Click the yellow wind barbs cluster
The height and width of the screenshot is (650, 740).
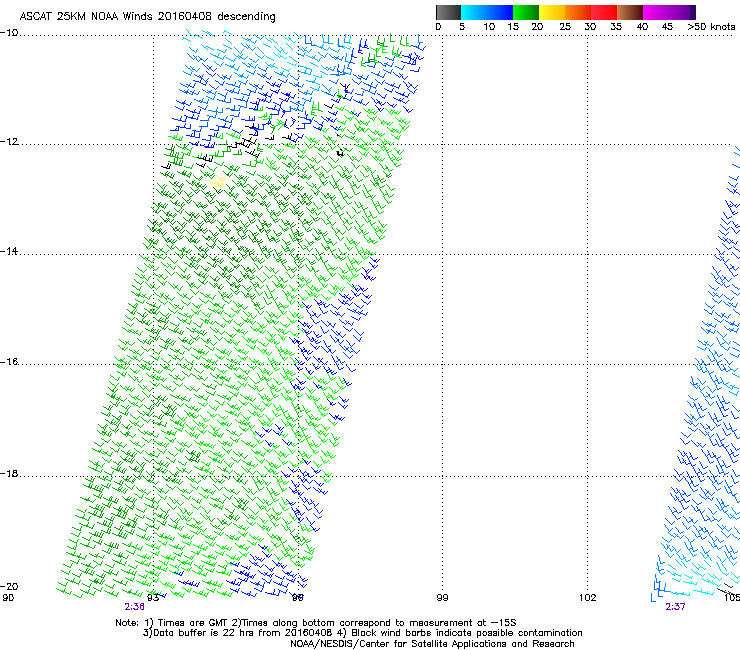coord(218,182)
